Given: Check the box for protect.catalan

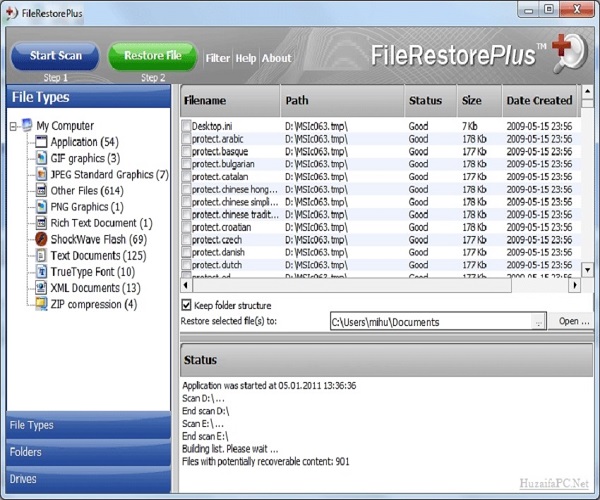Looking at the screenshot, I should (x=186, y=176).
